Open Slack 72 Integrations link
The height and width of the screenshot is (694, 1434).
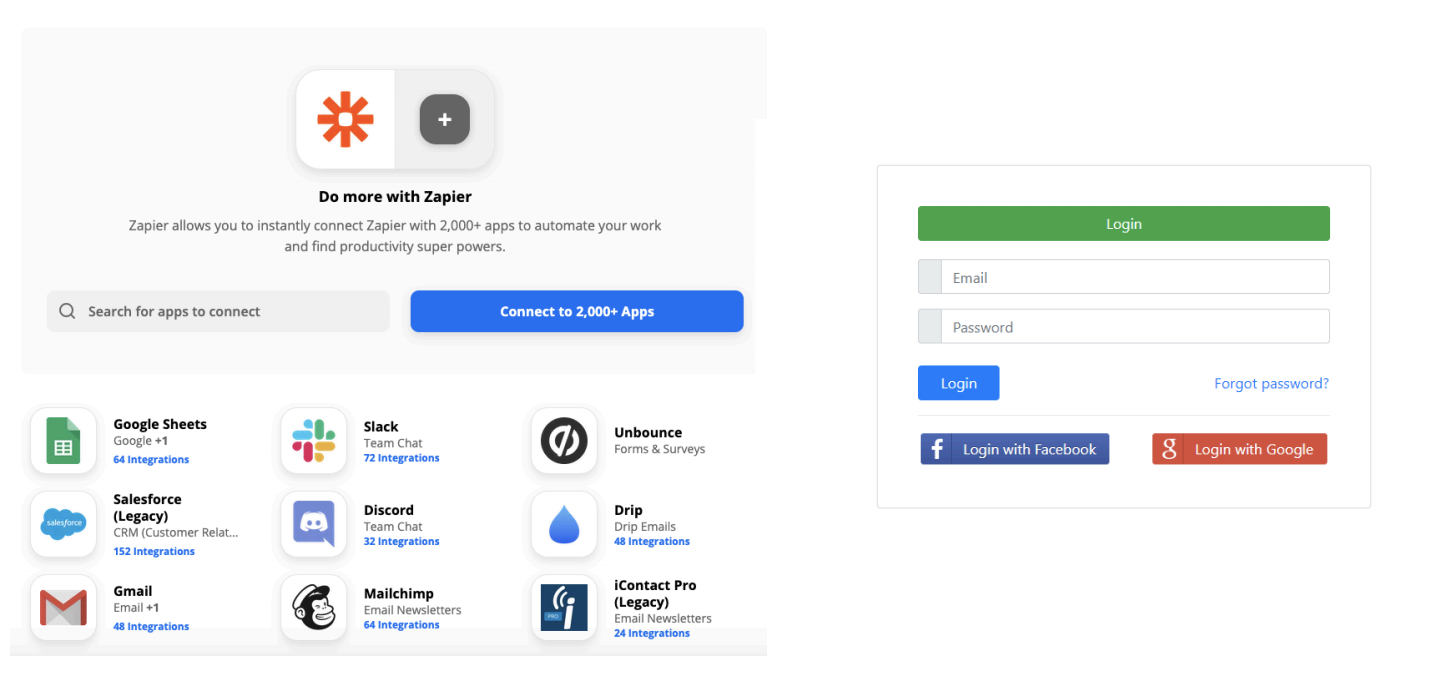[x=401, y=458]
